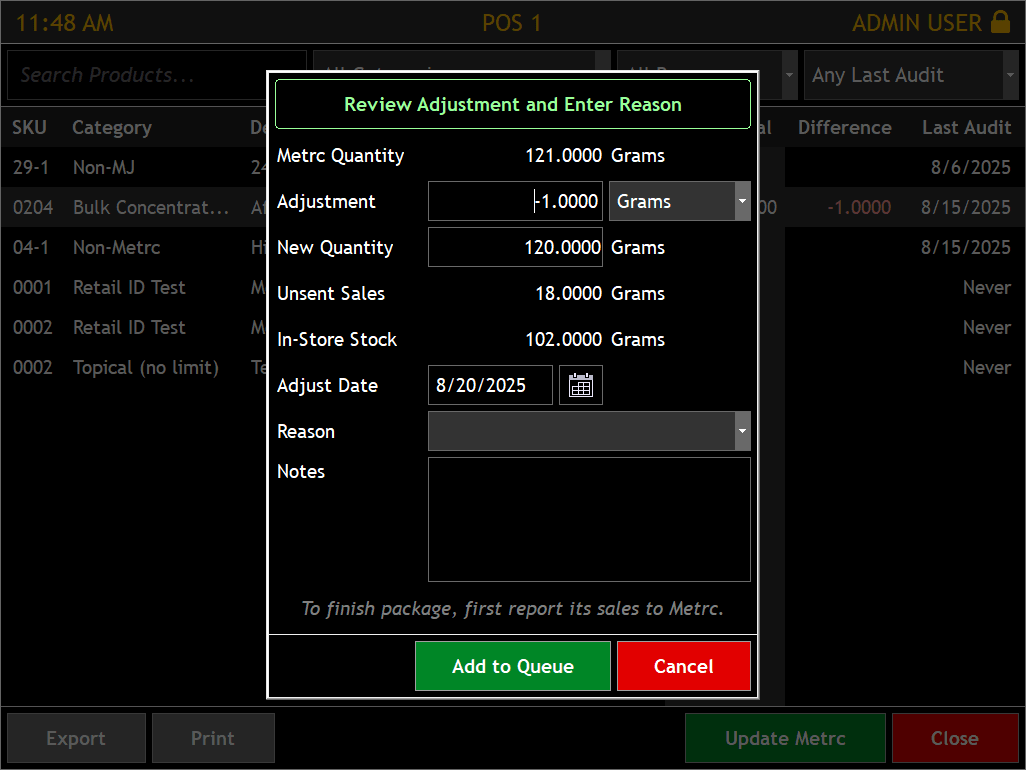Screen dimensions: 1026x770
Task: Click the Adjust Date text field
Action: [x=490, y=385]
